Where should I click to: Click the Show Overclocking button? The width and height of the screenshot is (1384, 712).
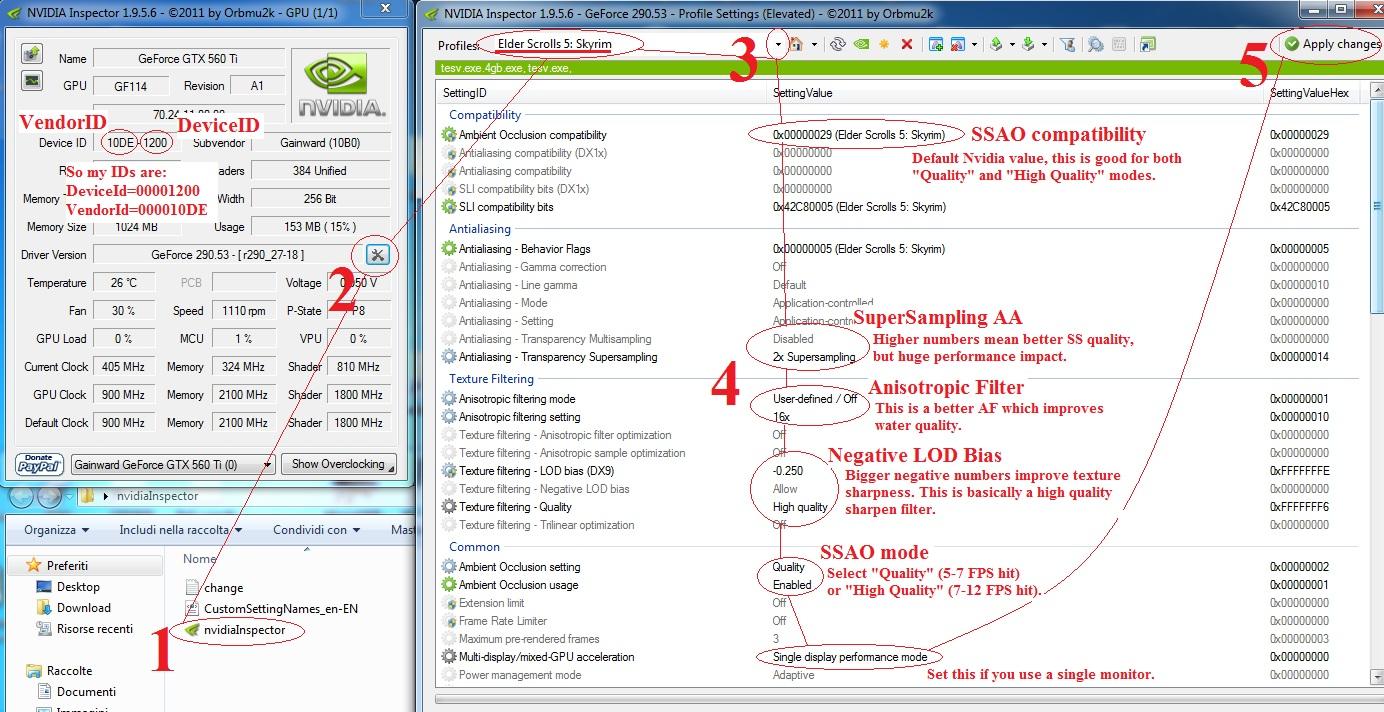(x=338, y=464)
